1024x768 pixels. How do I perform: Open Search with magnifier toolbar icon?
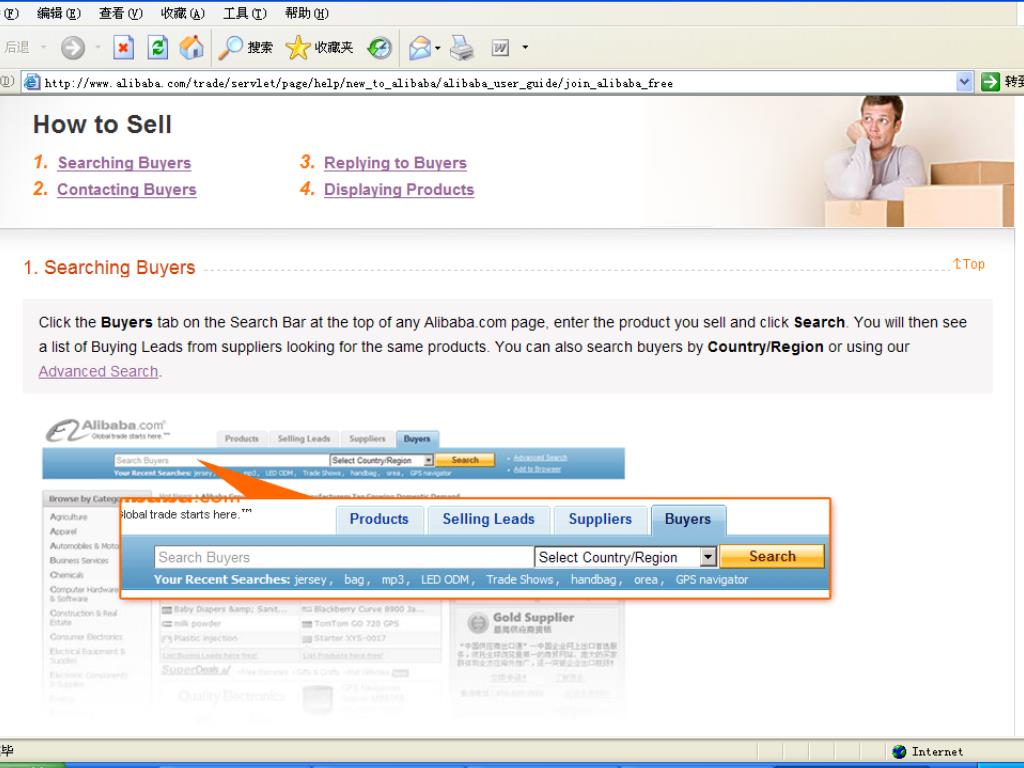[x=230, y=48]
